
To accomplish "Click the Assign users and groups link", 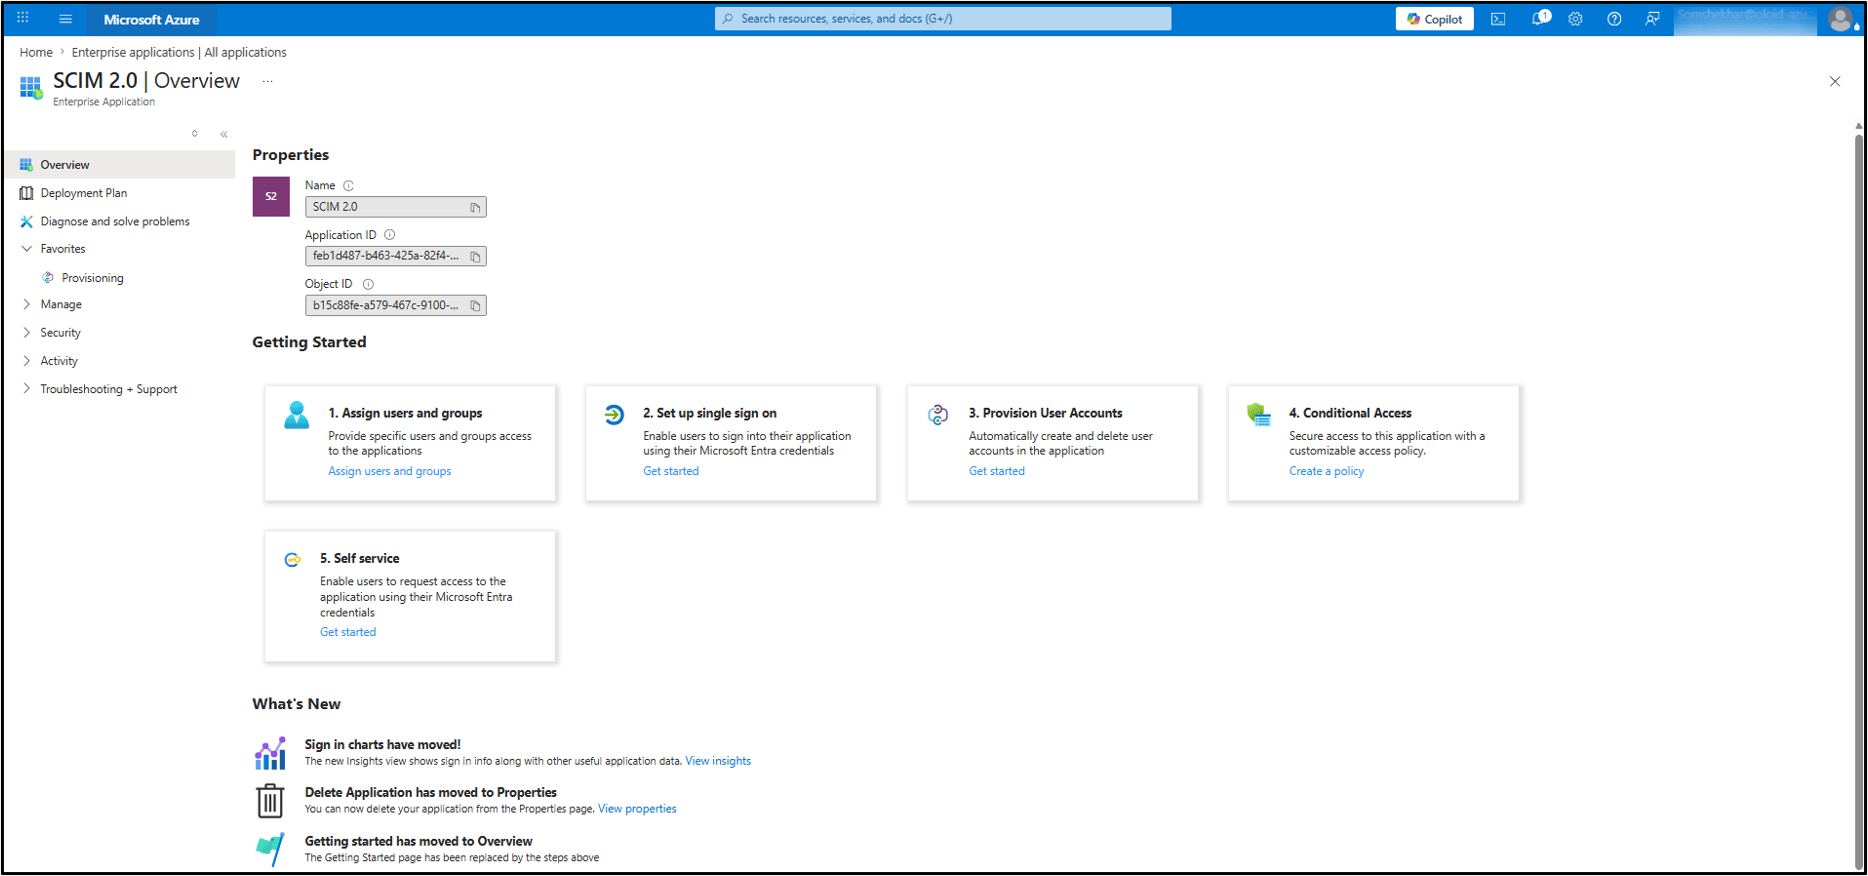I will point(389,471).
